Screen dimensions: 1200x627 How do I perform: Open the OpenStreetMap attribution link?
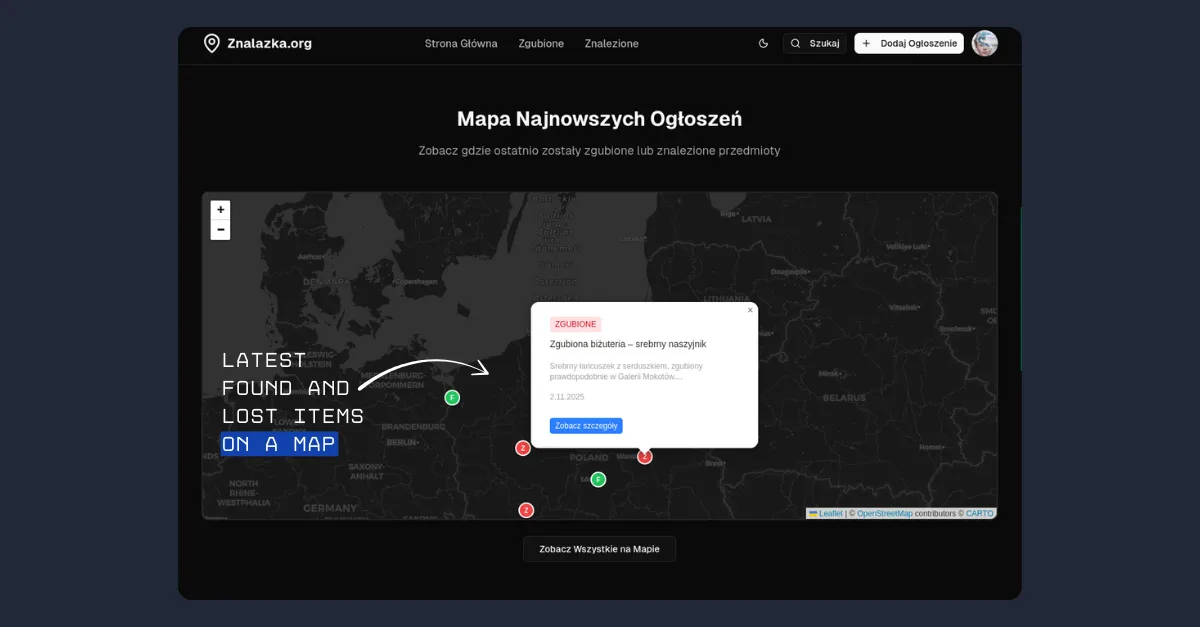coord(885,513)
